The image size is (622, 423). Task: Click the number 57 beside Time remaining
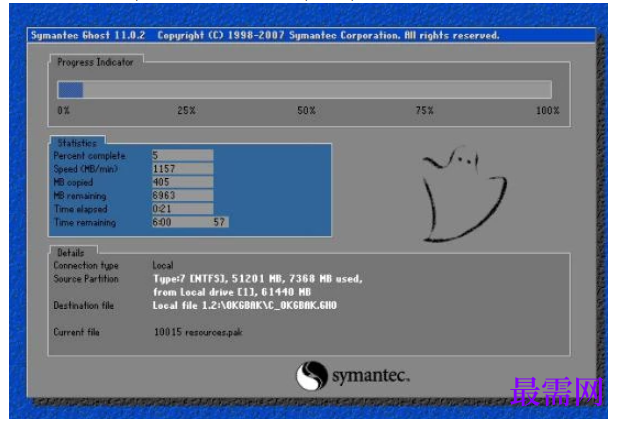pyautogui.click(x=219, y=222)
